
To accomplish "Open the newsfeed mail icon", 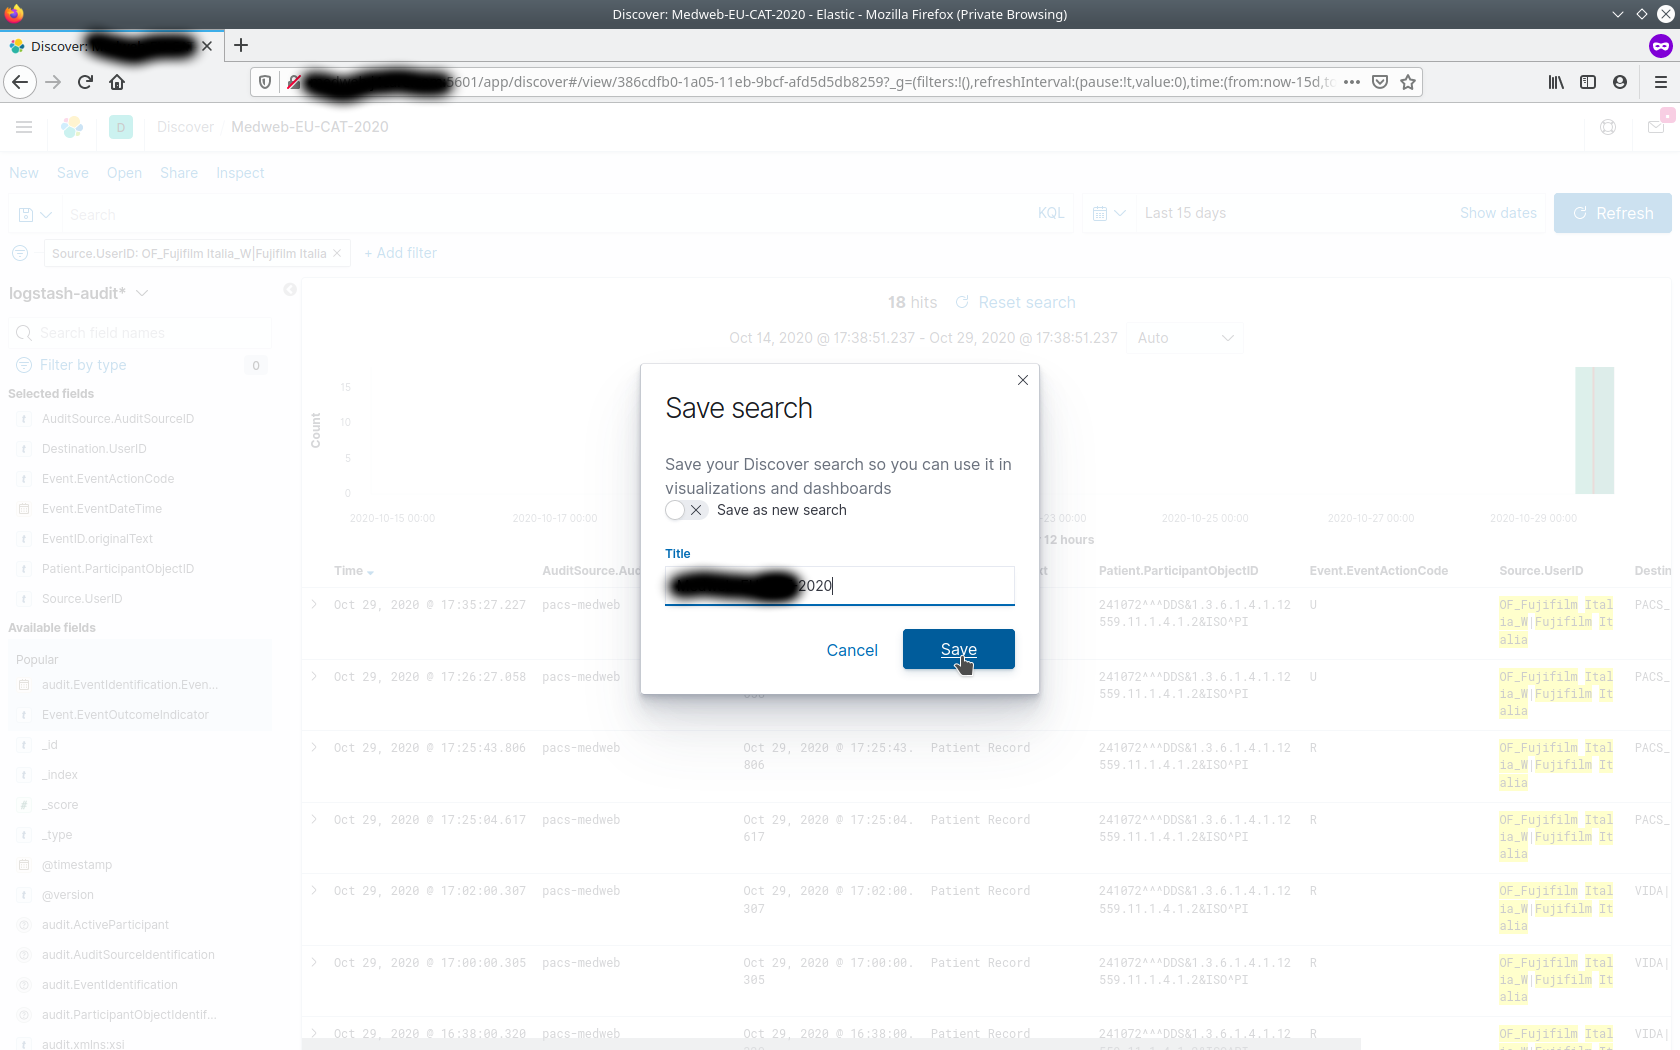I will [x=1656, y=127].
